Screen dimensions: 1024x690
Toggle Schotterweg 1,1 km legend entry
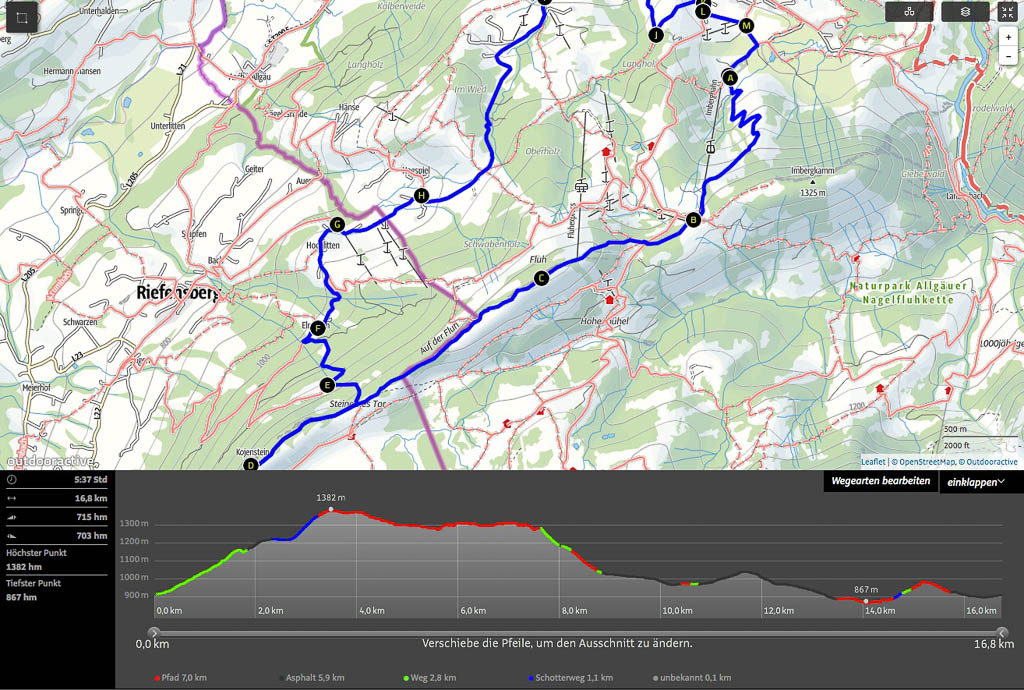[565, 678]
